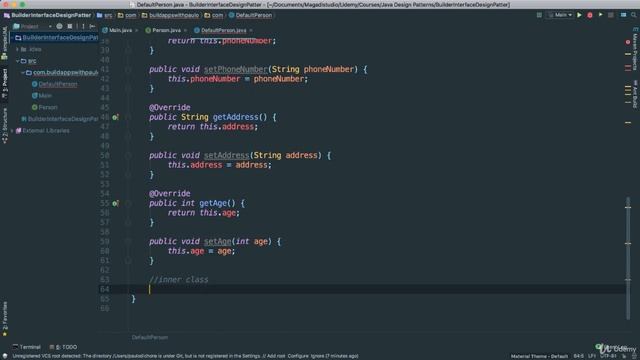Click the override gutter icon beside getAge
The width and height of the screenshot is (640, 360).
click(116, 204)
